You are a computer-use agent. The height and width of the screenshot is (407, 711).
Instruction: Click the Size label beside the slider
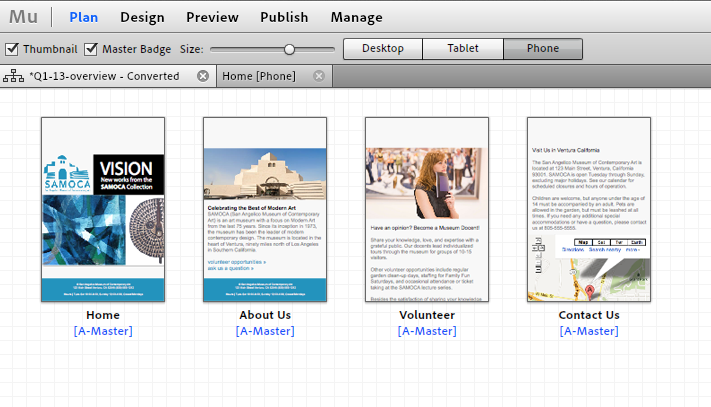click(x=191, y=49)
